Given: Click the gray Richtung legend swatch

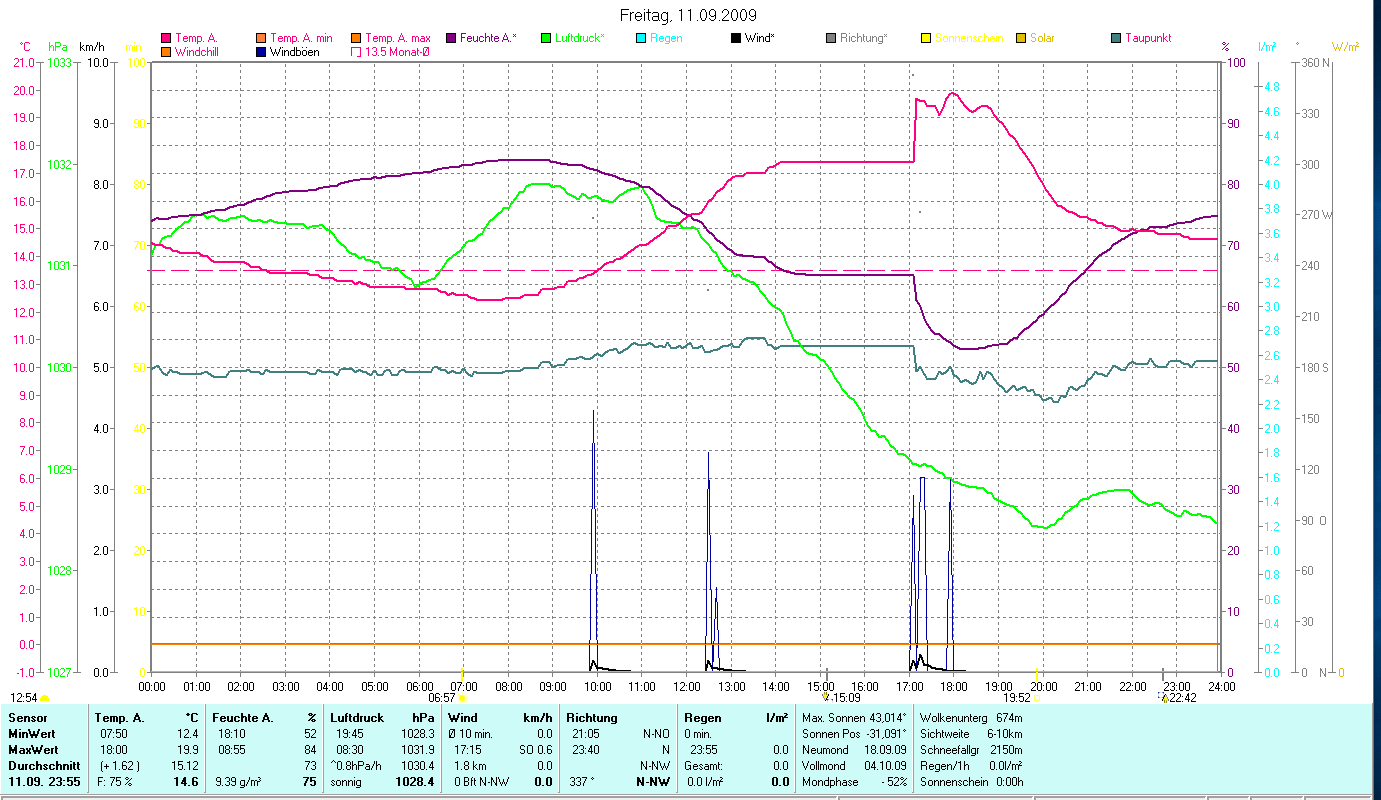Looking at the screenshot, I should 831,38.
